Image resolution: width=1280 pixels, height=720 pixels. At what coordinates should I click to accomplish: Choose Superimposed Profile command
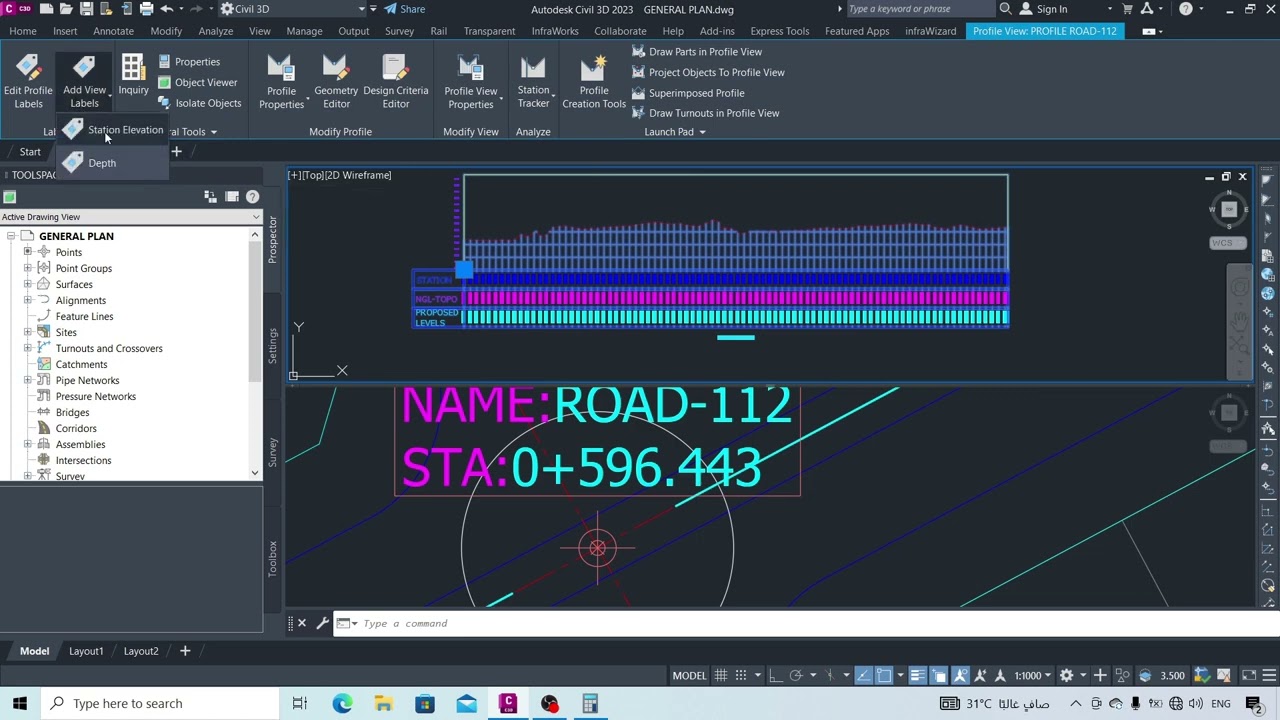point(688,93)
